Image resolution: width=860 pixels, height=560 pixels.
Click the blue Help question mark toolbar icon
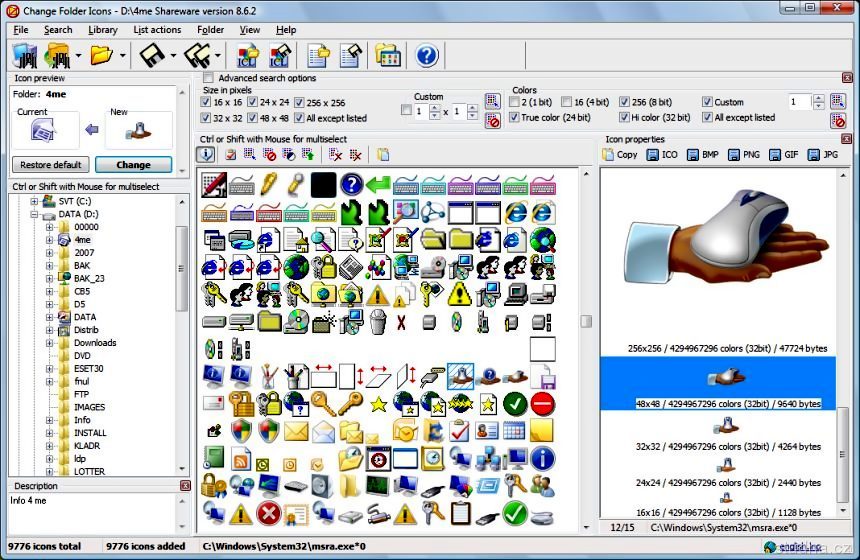426,56
